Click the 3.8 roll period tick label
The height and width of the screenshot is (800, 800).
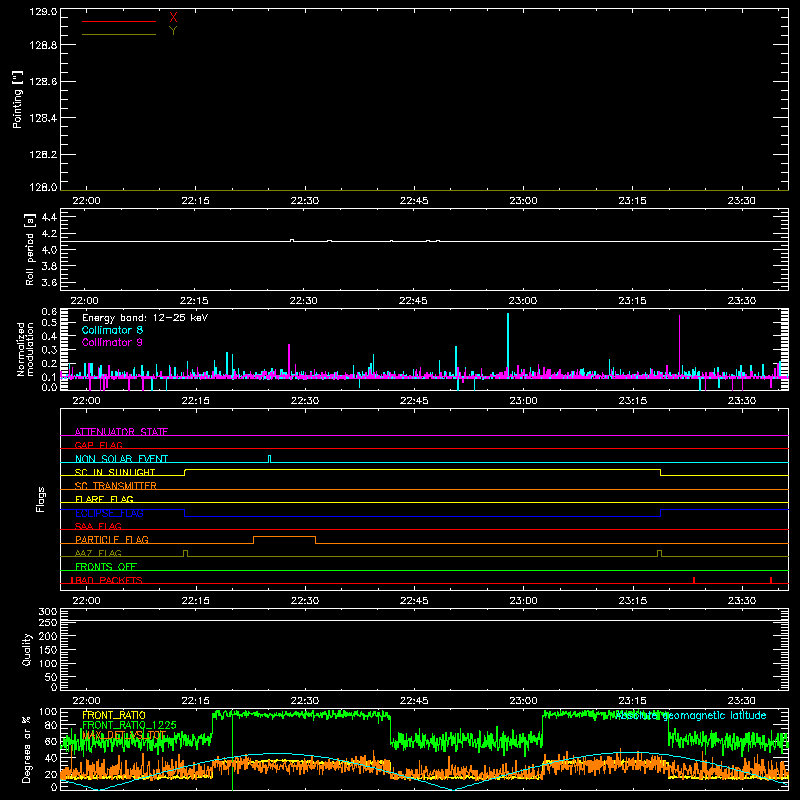pos(49,266)
